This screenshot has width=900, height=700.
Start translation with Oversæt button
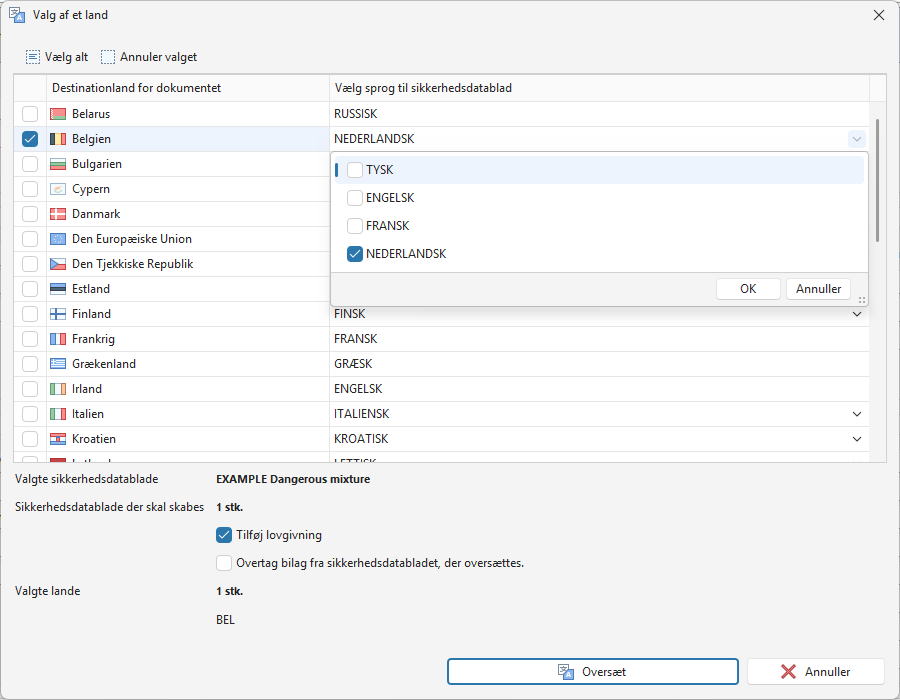pos(592,671)
